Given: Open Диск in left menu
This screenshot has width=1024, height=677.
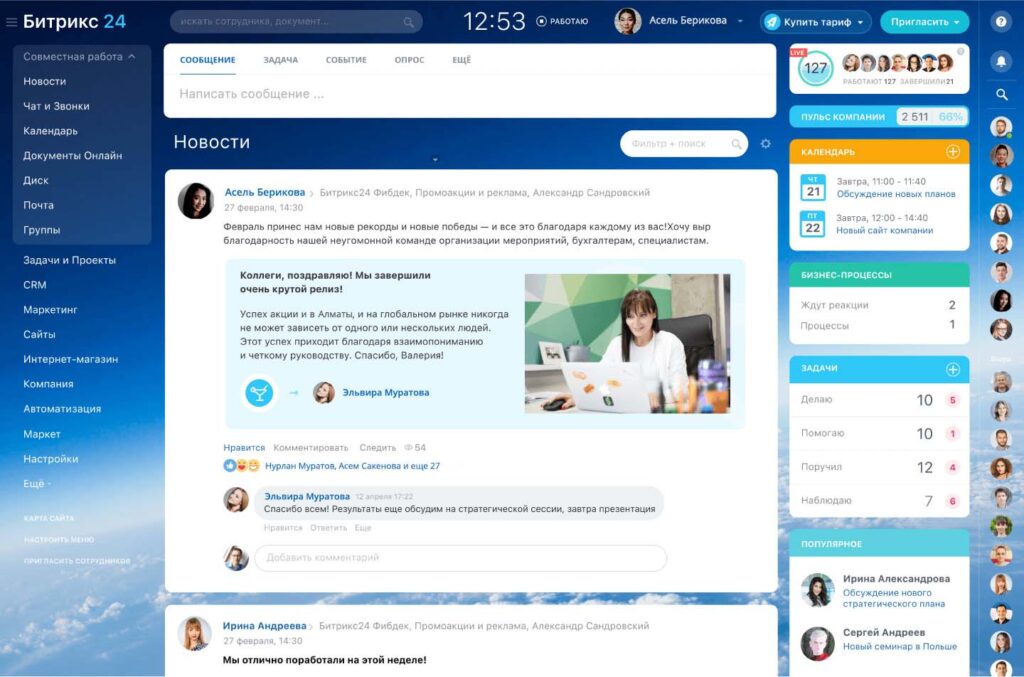Looking at the screenshot, I should coord(35,181).
